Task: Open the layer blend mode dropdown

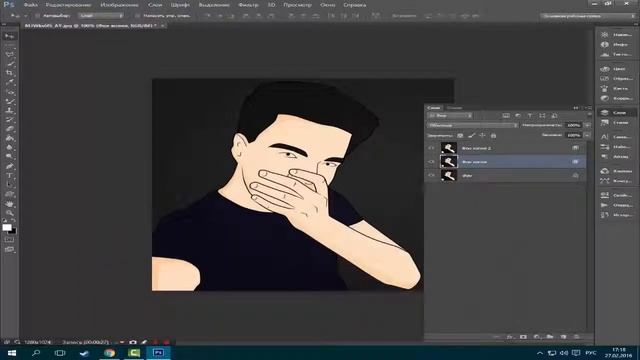Action: (x=473, y=126)
